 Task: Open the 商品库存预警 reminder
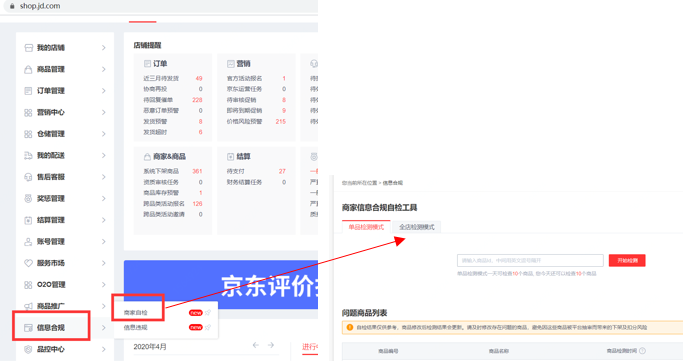point(161,193)
